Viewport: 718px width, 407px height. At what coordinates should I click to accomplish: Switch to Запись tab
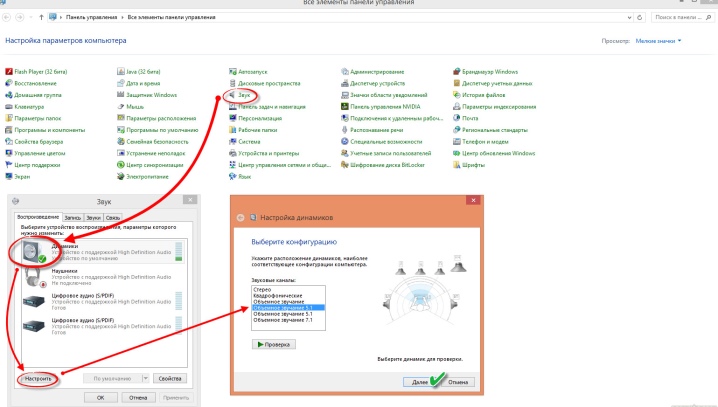tap(73, 218)
